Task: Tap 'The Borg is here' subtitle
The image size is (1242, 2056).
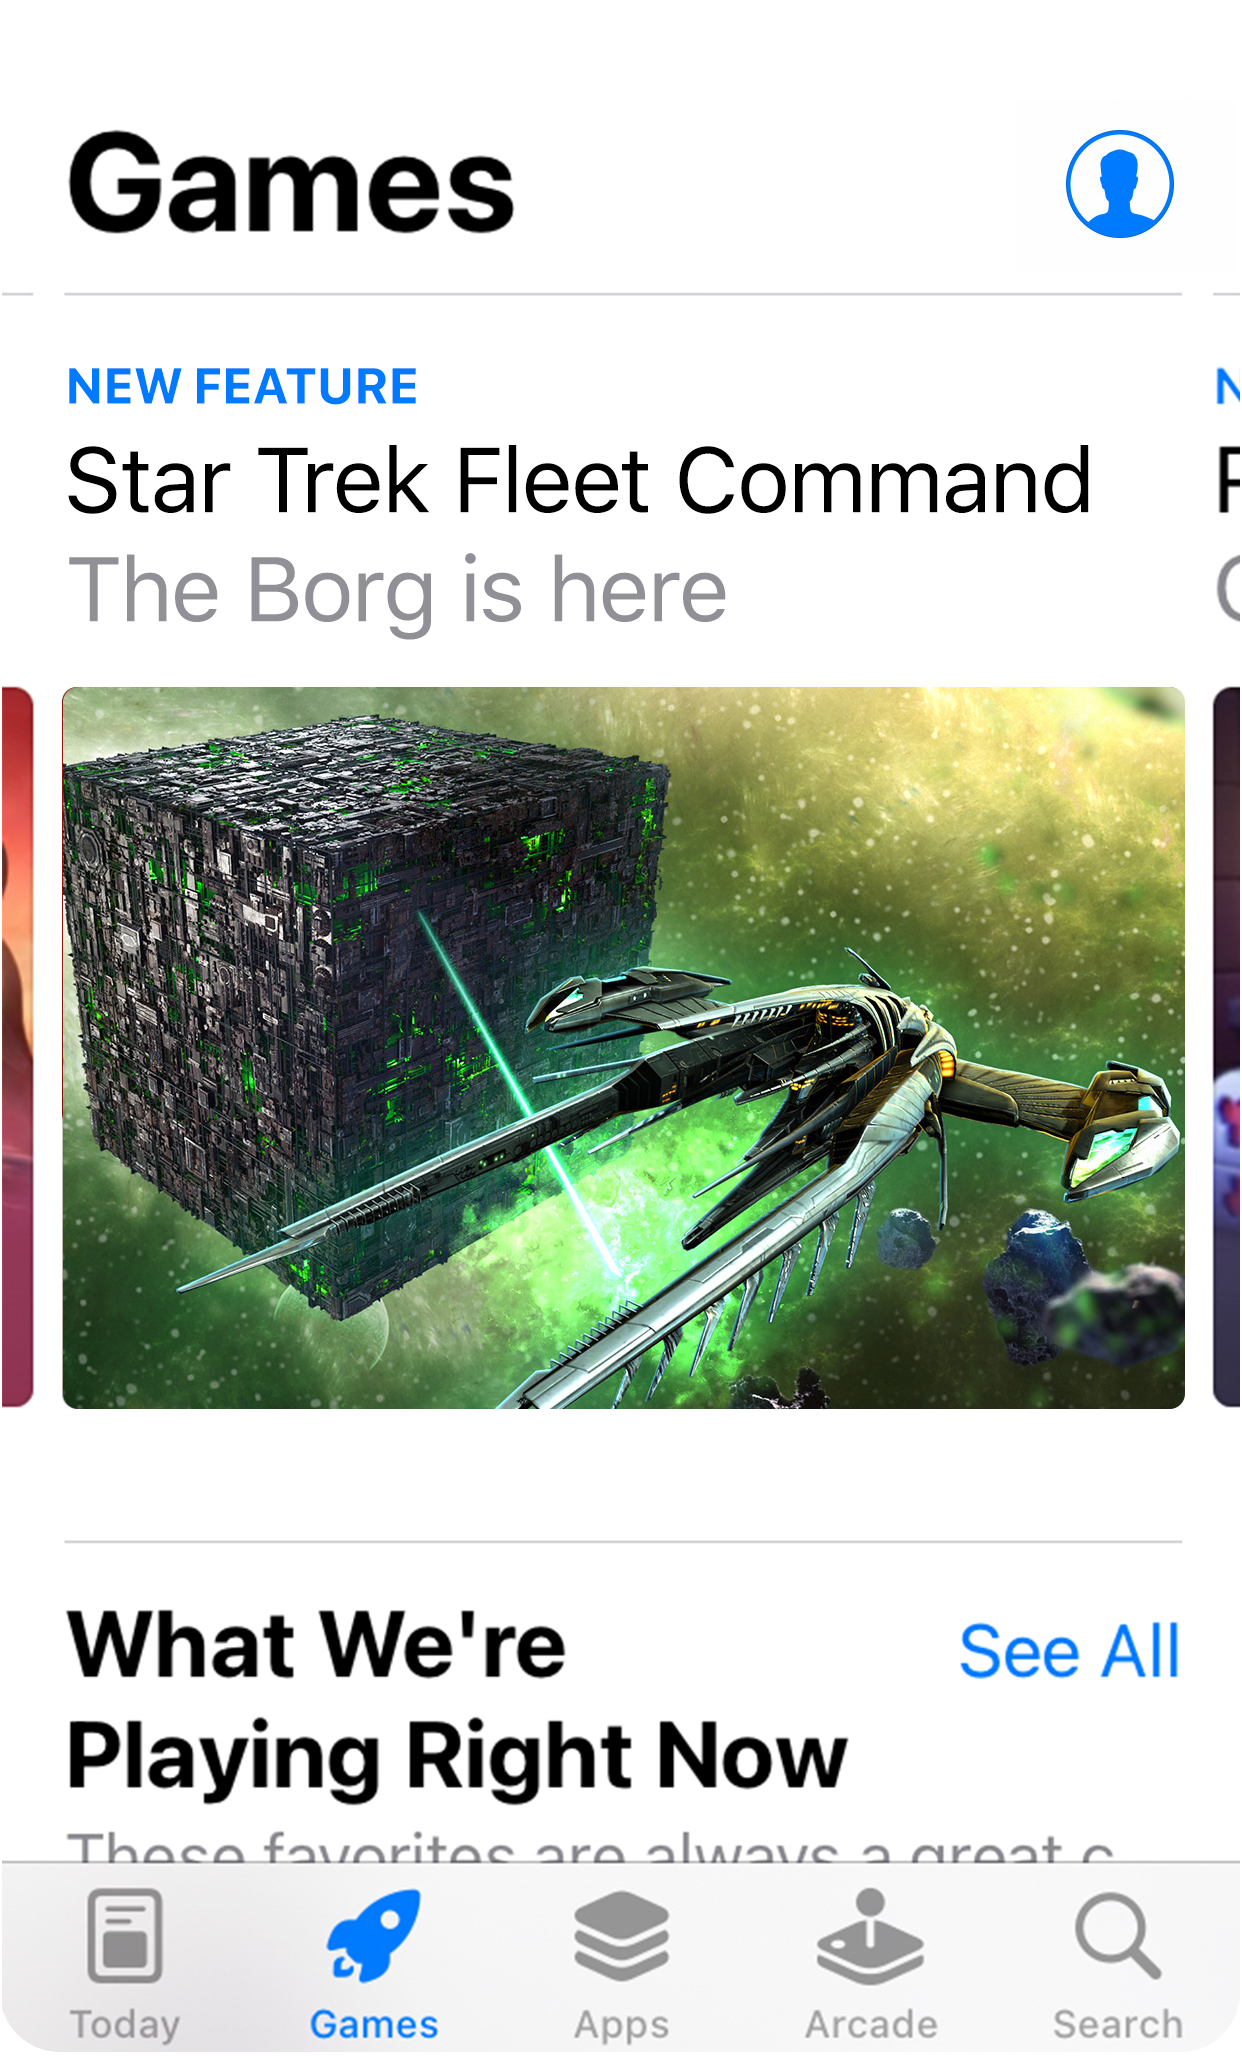Action: [x=397, y=591]
